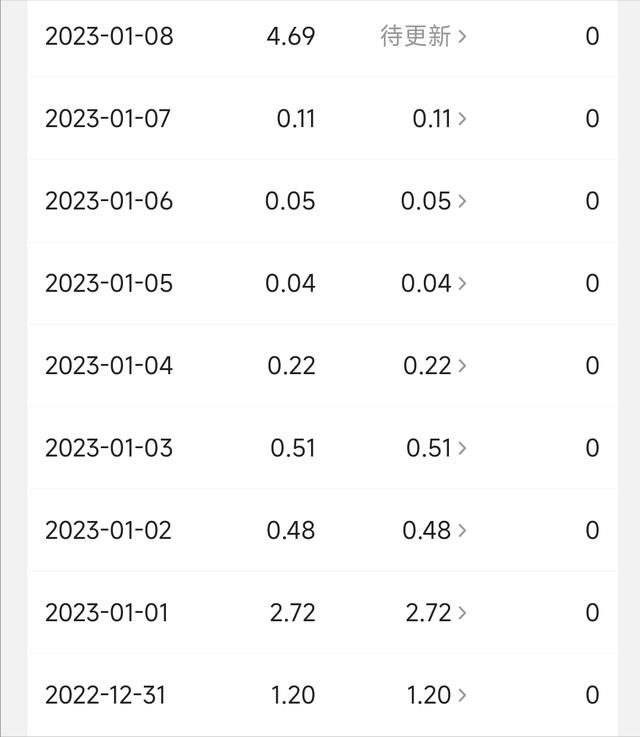Image resolution: width=640 pixels, height=737 pixels.
Task: Tap the chevron beside 0.48 on 2023-01-02
Action: pyautogui.click(x=462, y=530)
